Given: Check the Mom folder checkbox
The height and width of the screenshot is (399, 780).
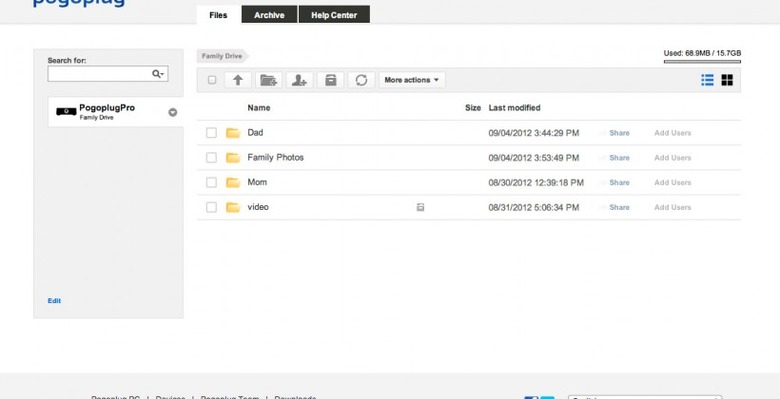Looking at the screenshot, I should click(211, 183).
